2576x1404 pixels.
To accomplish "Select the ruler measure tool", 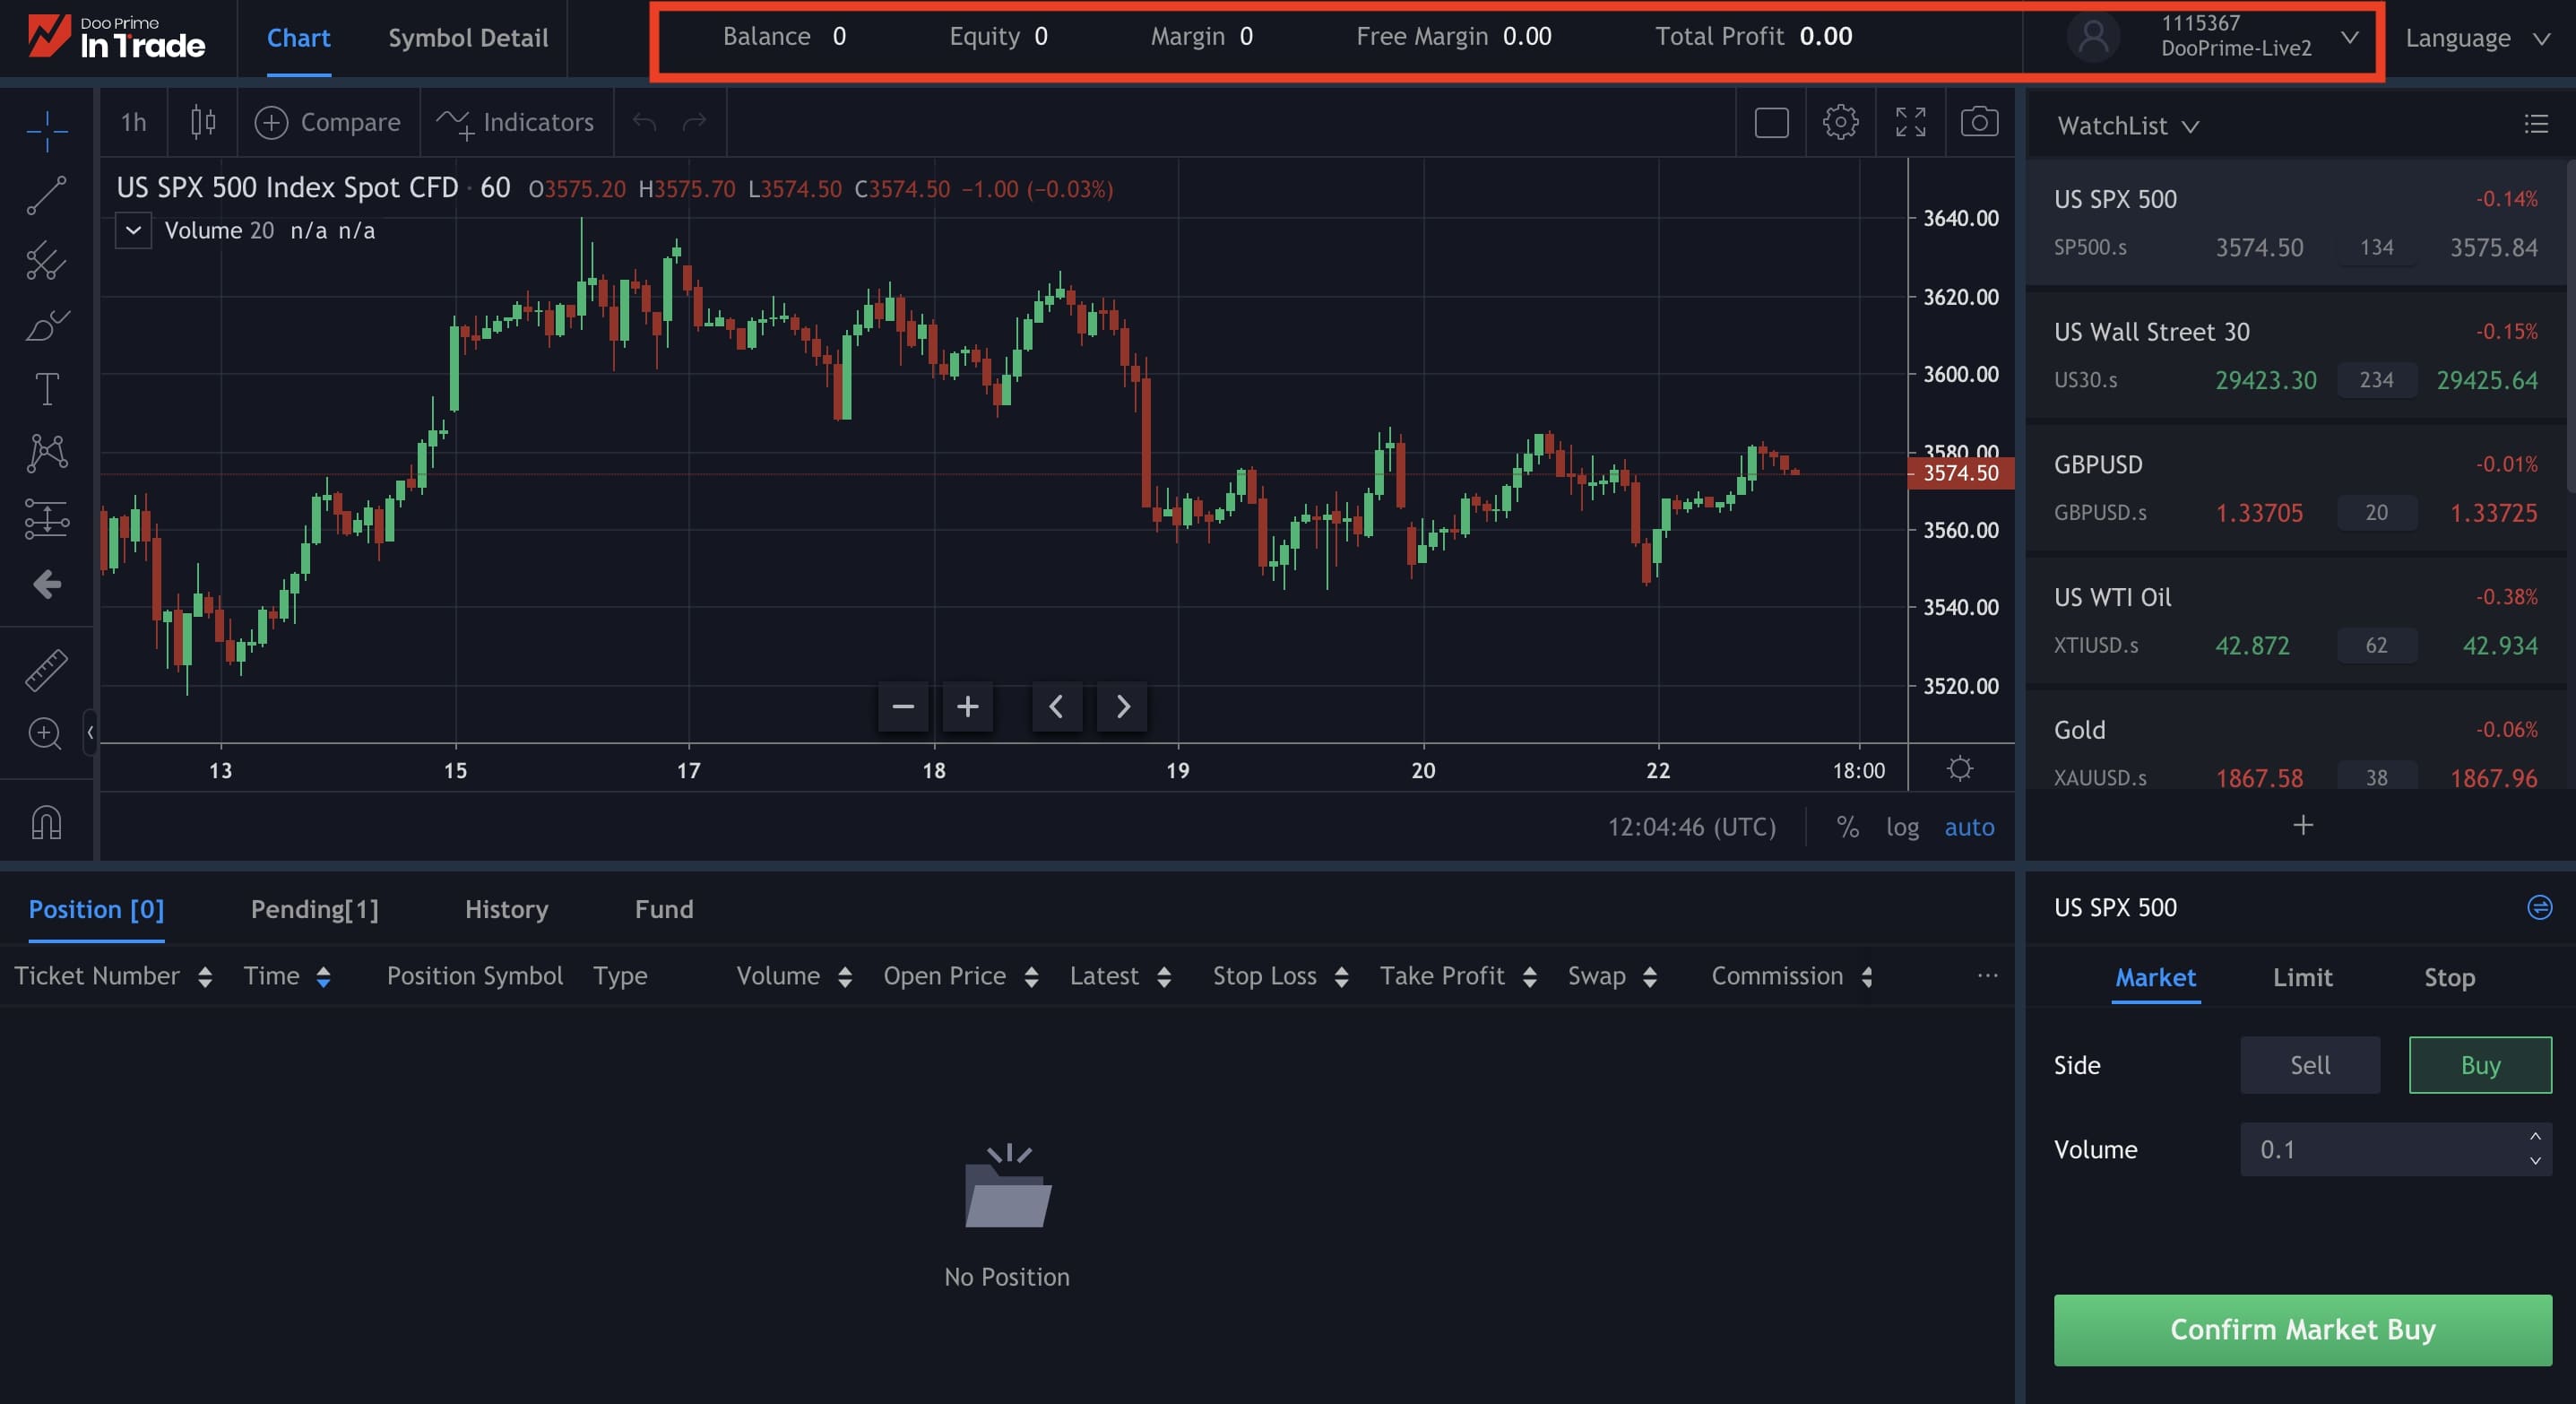I will (x=47, y=669).
